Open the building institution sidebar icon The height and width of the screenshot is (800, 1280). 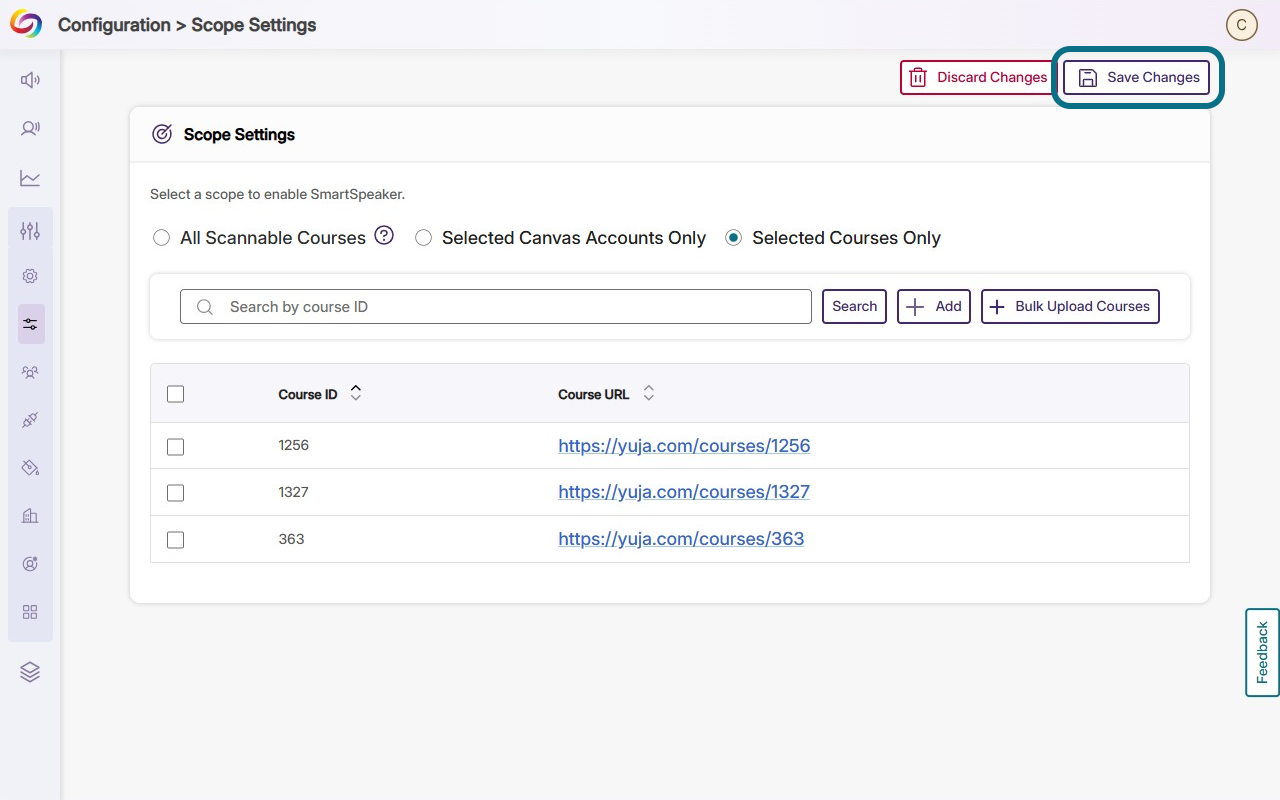(x=30, y=516)
